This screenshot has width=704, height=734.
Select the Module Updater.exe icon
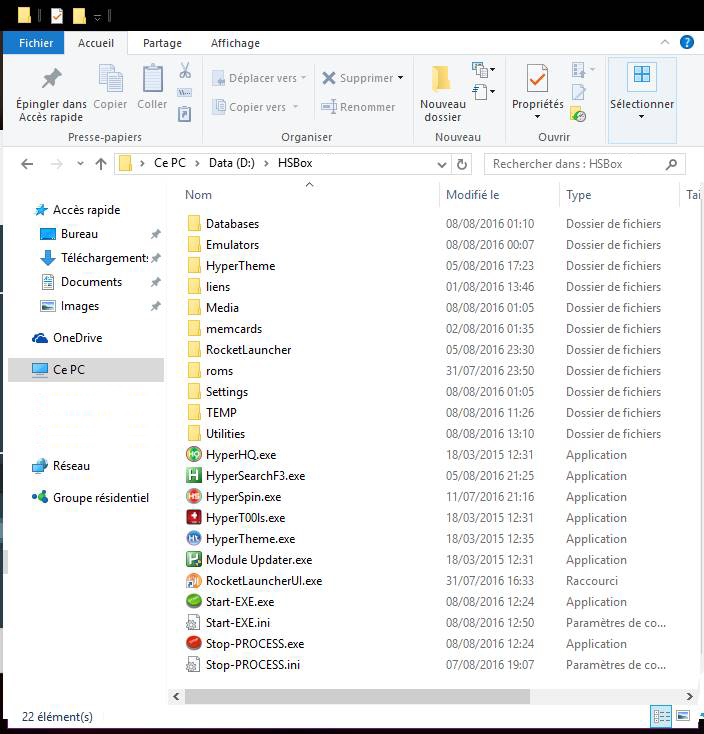(194, 559)
